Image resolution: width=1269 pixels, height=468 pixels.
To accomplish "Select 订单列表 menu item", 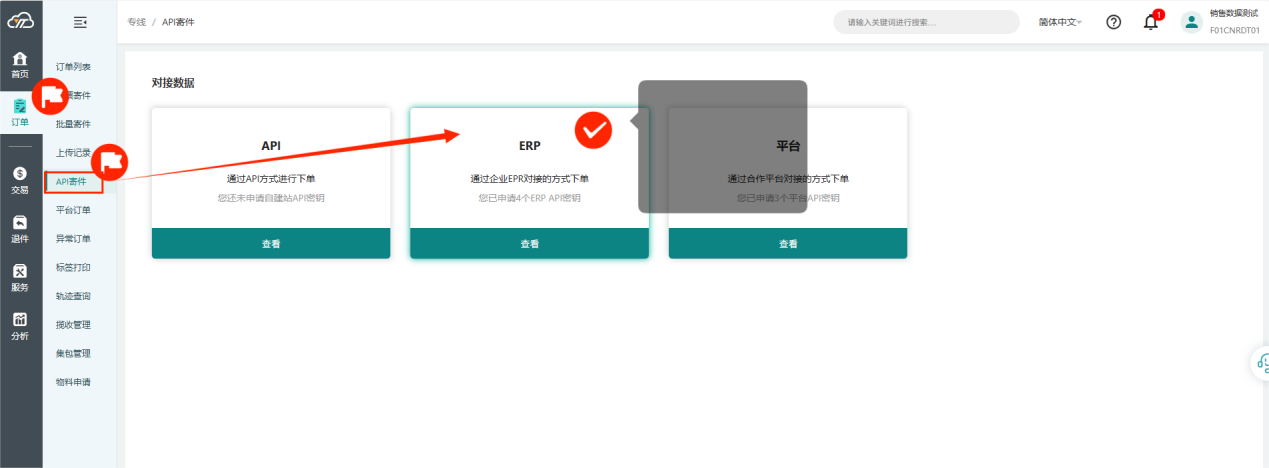I will pos(73,67).
